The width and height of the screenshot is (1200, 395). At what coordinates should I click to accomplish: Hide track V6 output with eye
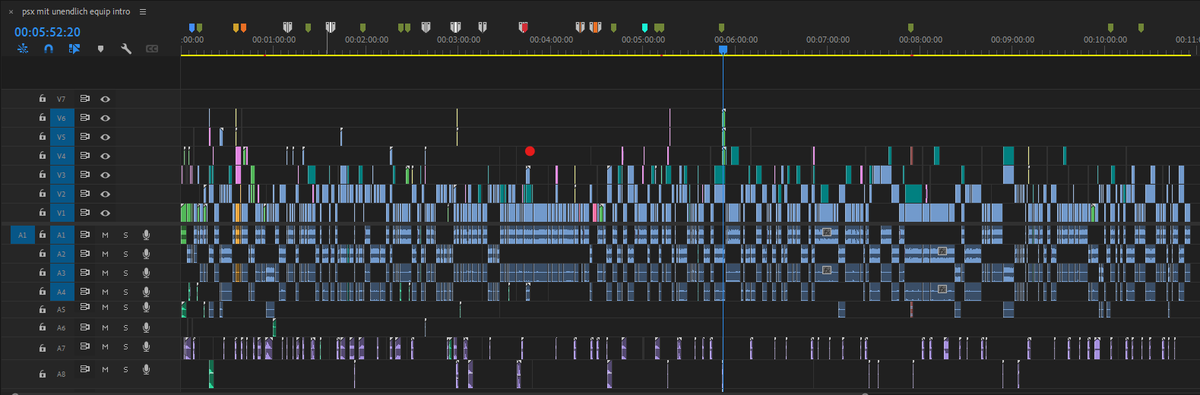click(x=105, y=118)
